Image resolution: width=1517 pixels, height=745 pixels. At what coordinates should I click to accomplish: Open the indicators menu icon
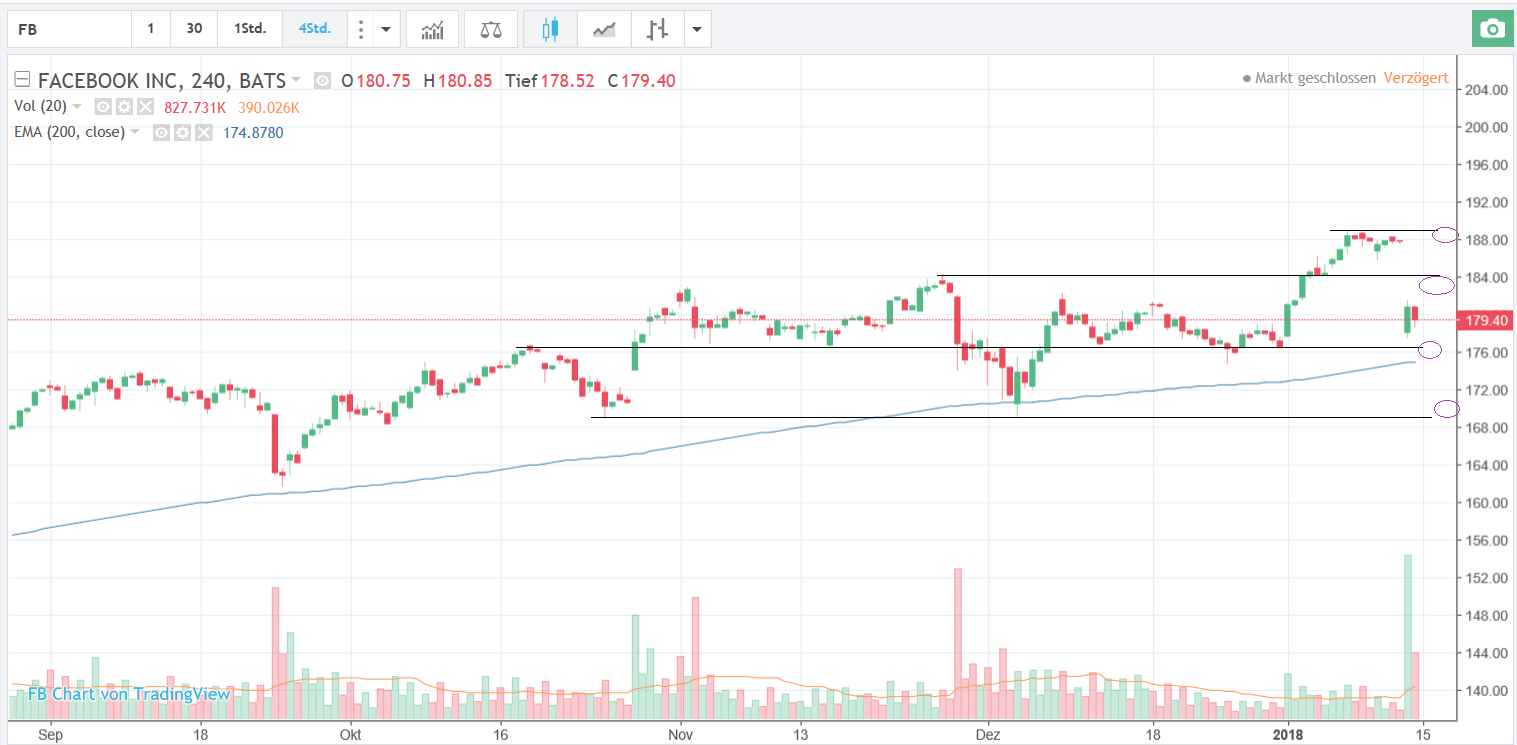[432, 29]
